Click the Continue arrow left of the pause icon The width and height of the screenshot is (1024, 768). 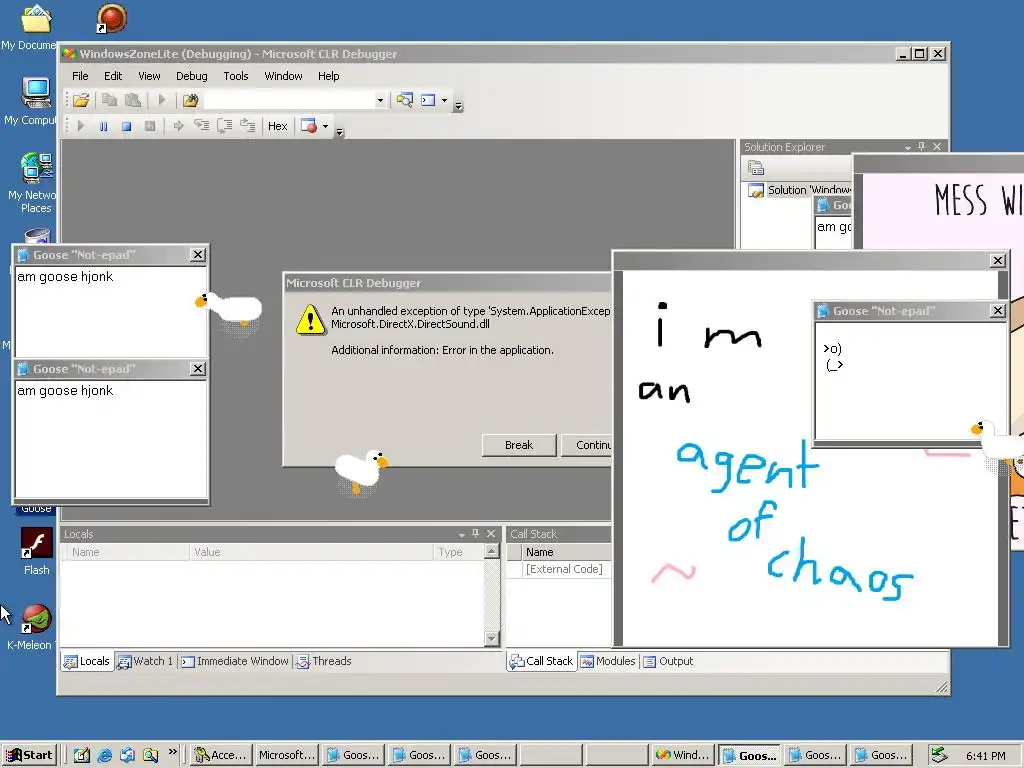point(81,126)
